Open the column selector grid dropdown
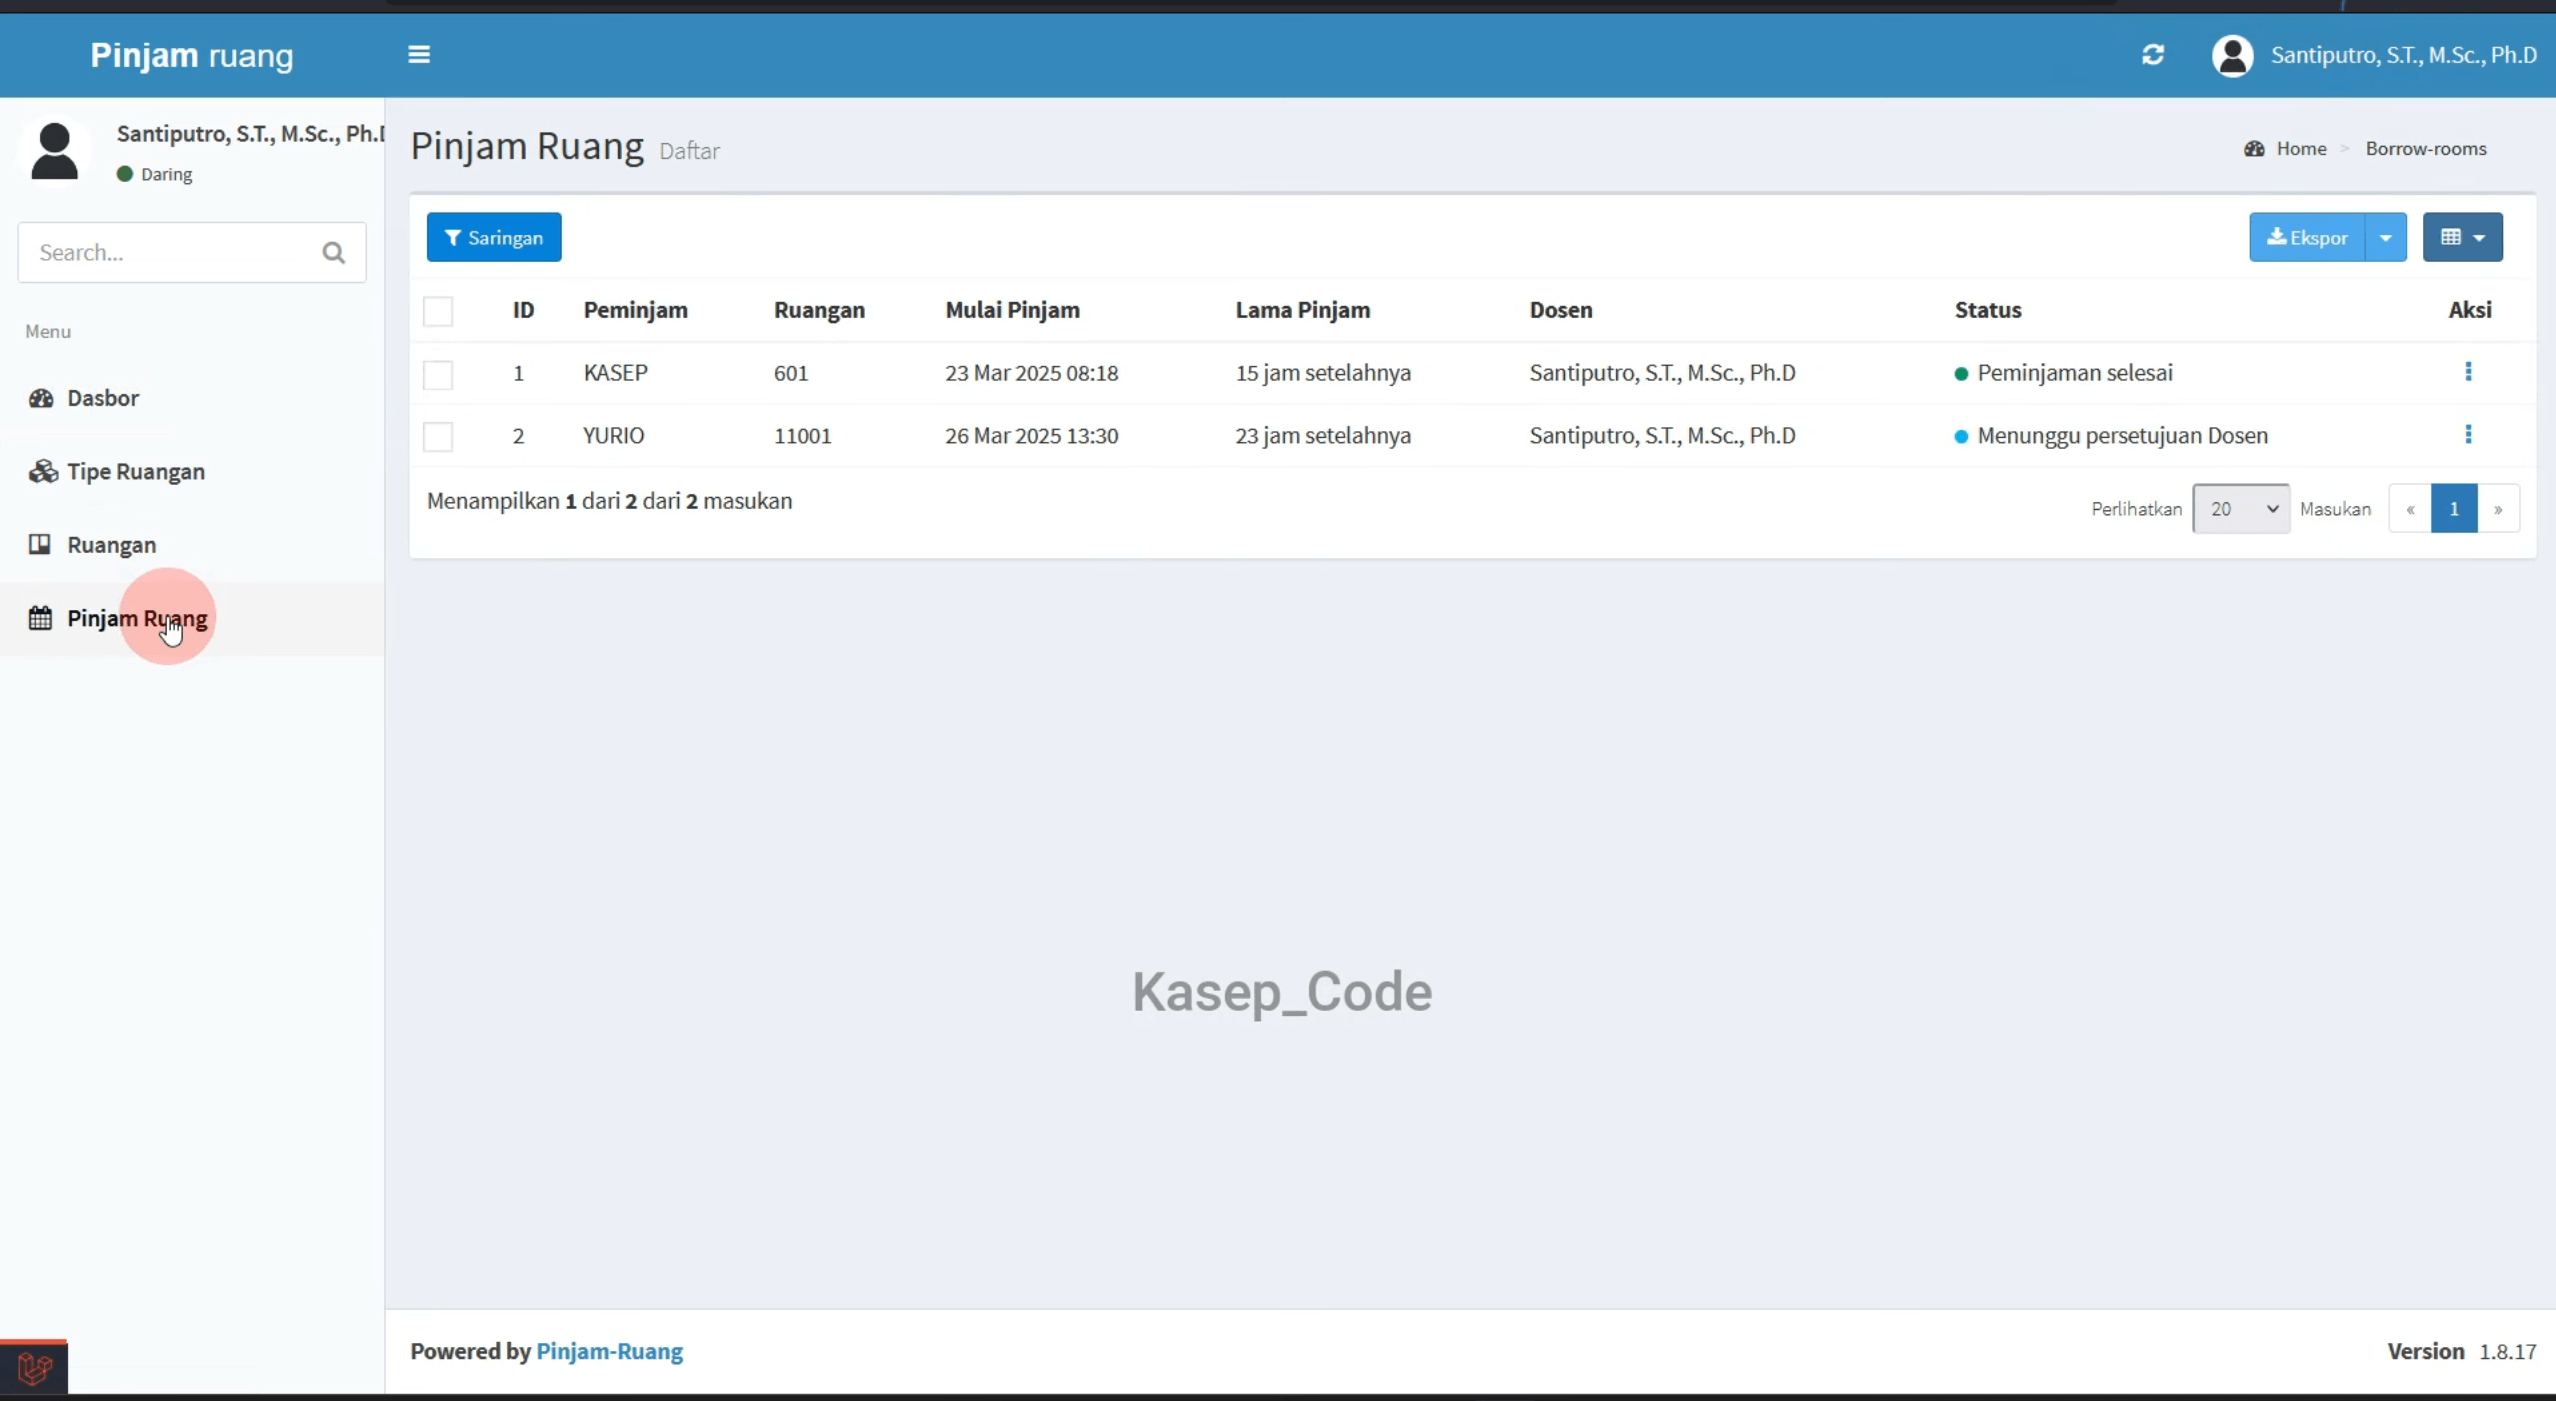2556x1401 pixels. 2463,237
